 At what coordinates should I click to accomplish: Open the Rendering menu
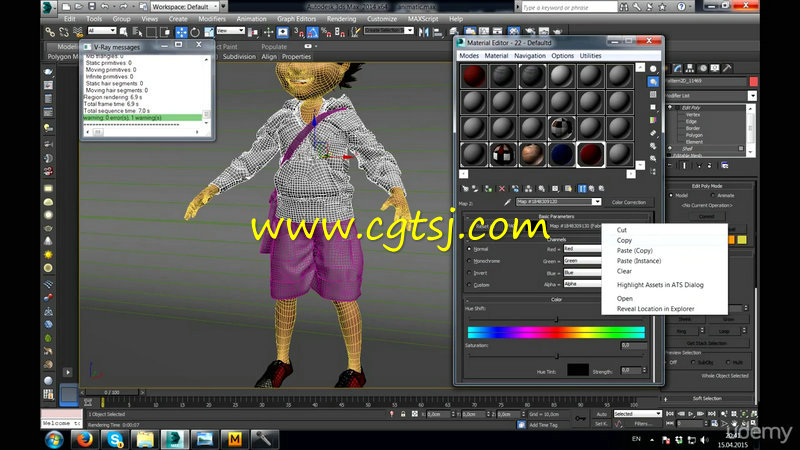(341, 19)
